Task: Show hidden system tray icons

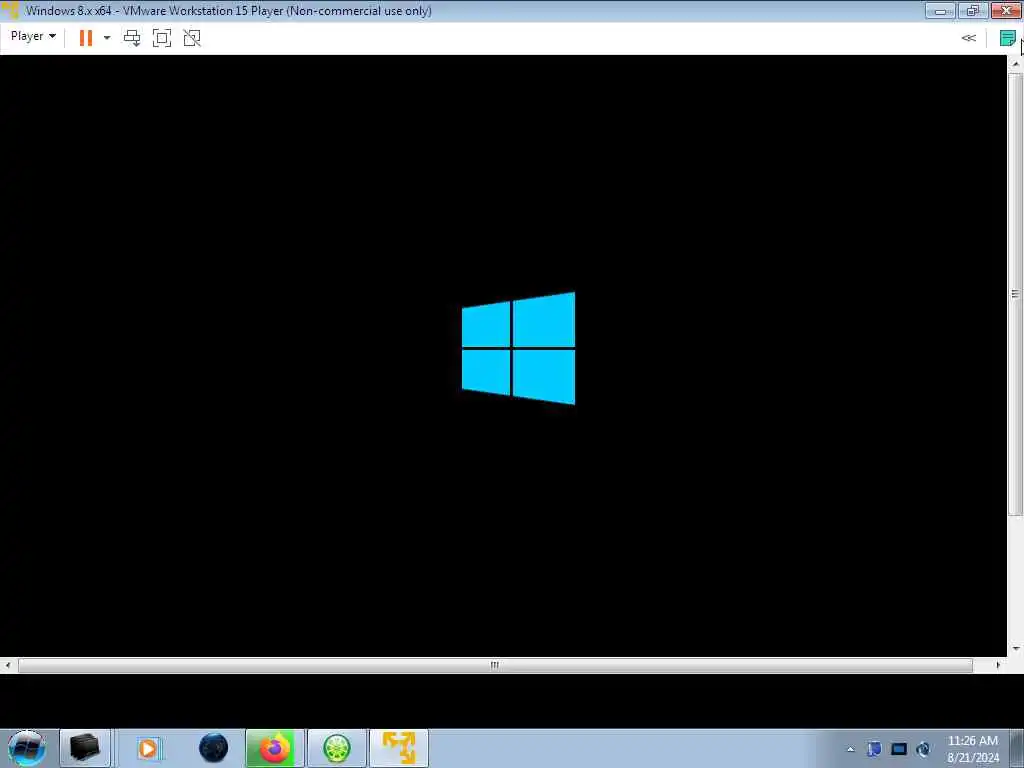Action: 850,749
